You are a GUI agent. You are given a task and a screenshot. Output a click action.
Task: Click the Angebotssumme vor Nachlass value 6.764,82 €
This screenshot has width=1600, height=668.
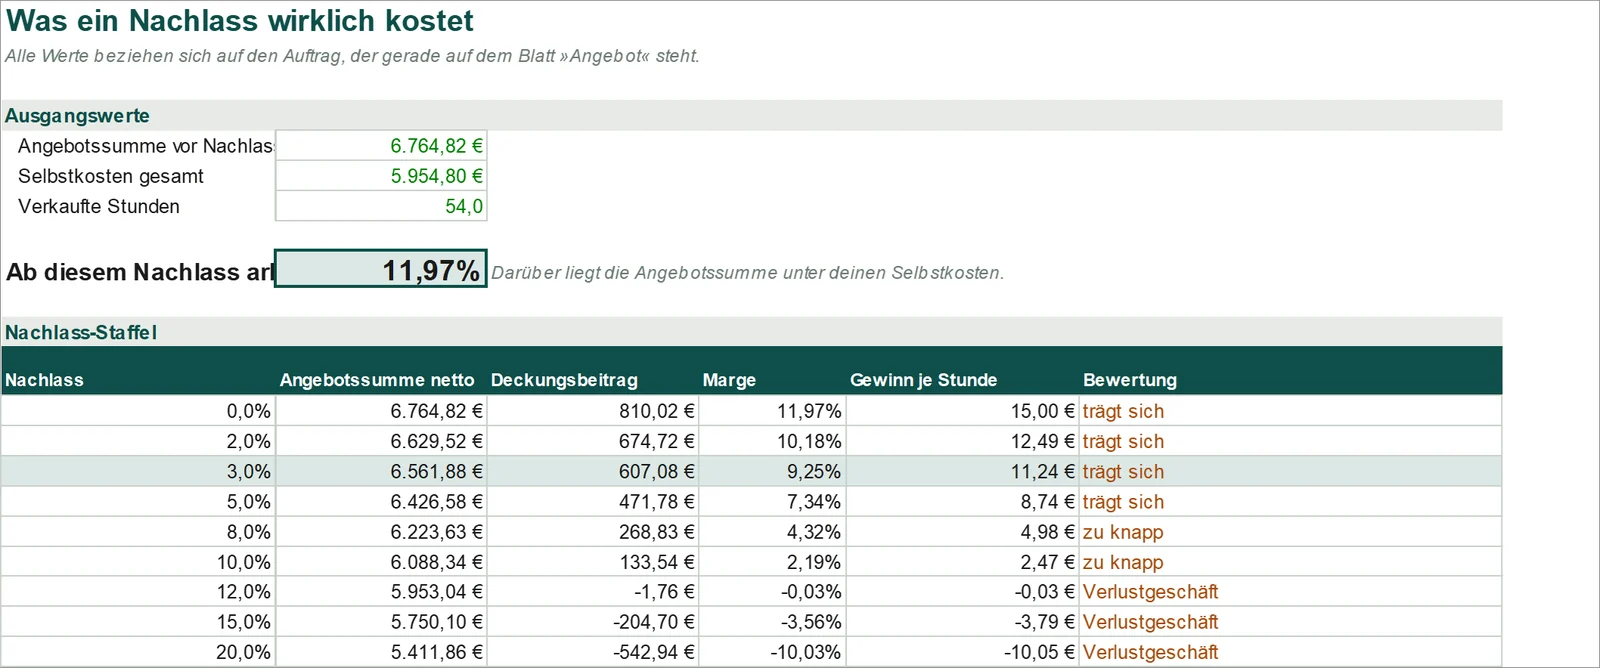tap(381, 146)
